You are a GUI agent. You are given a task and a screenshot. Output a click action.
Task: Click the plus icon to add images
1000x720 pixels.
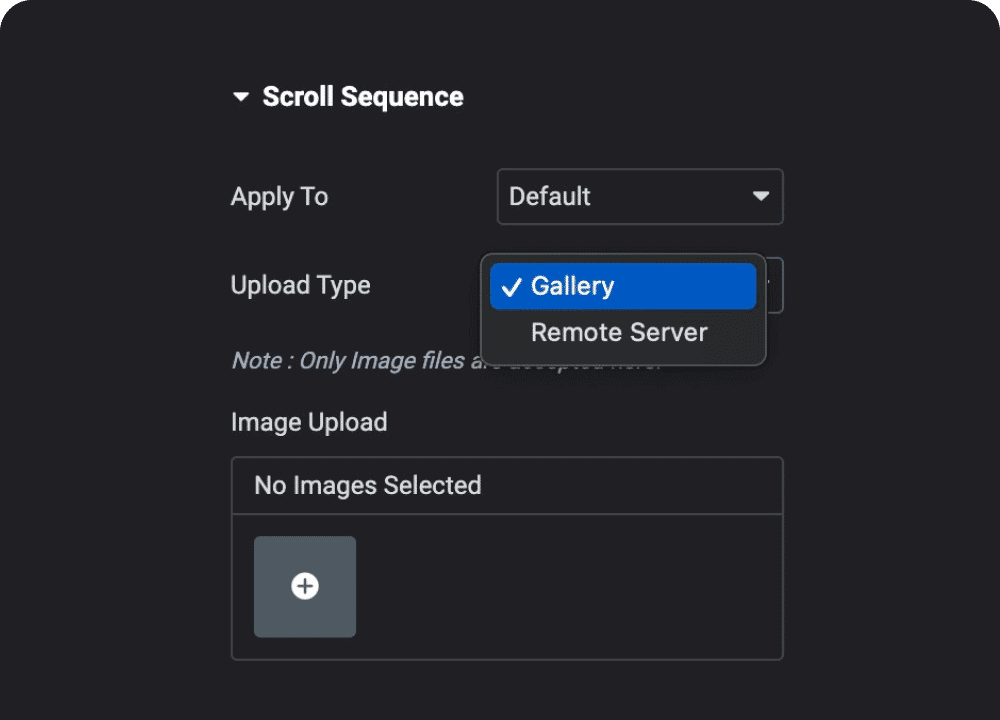point(305,587)
